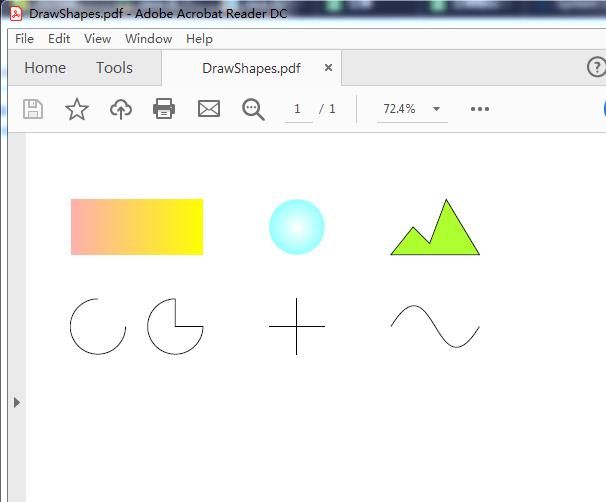Open the File menu

pyautogui.click(x=25, y=39)
